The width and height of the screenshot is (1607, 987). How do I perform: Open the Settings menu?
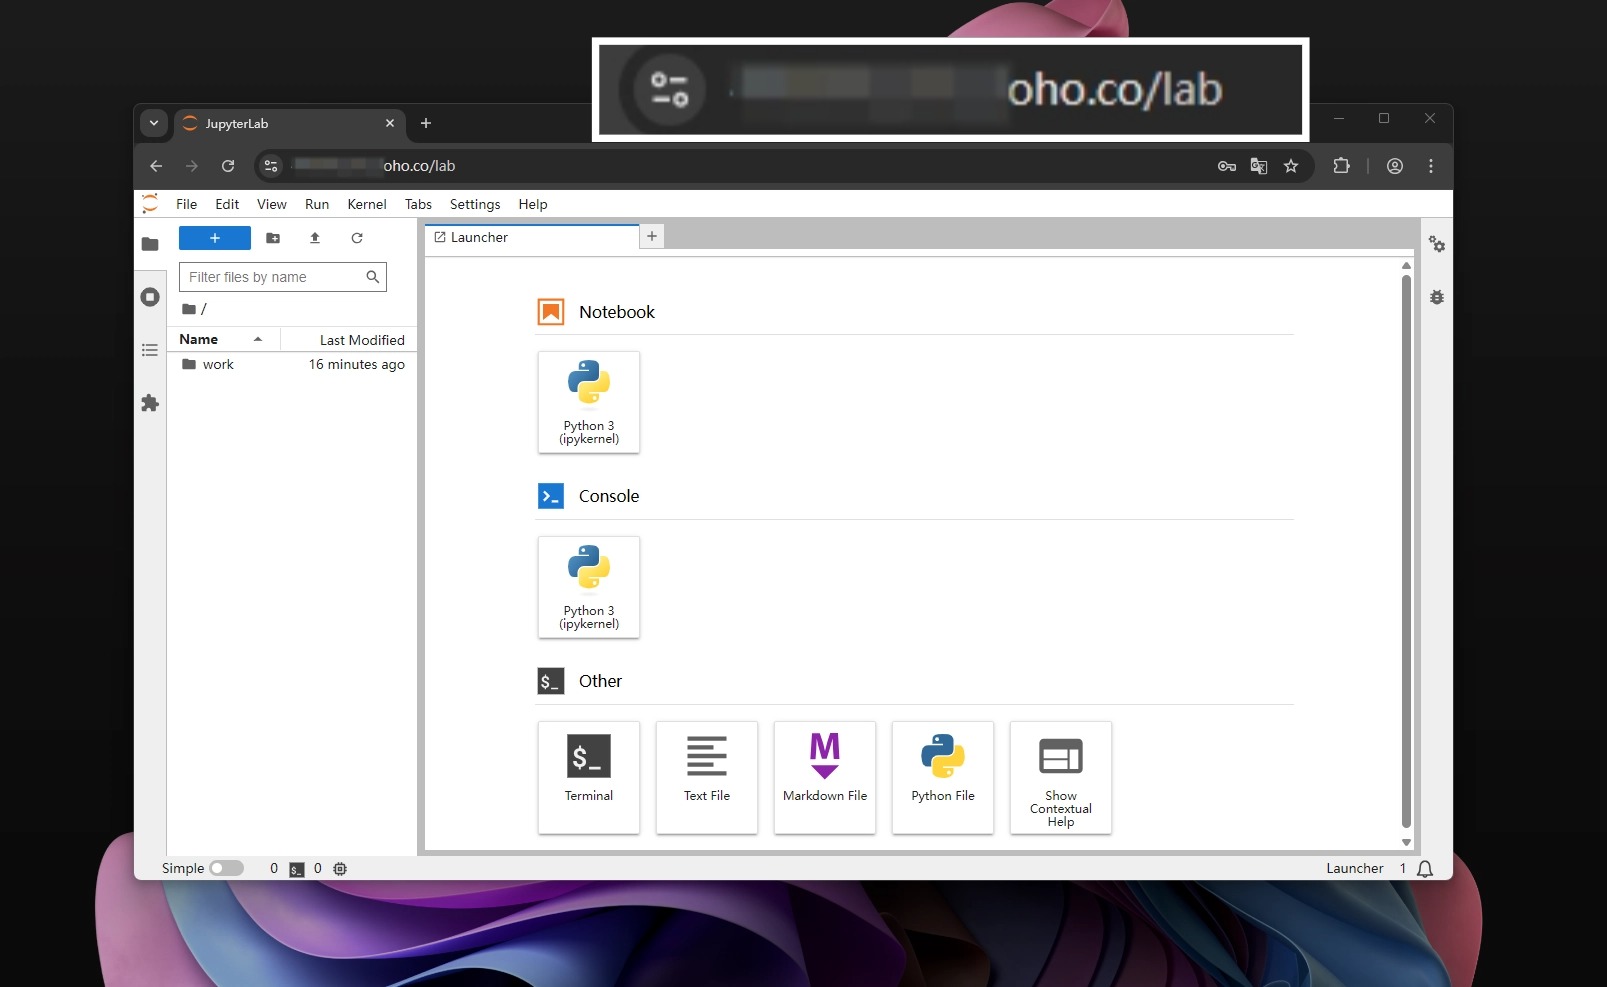tap(475, 204)
